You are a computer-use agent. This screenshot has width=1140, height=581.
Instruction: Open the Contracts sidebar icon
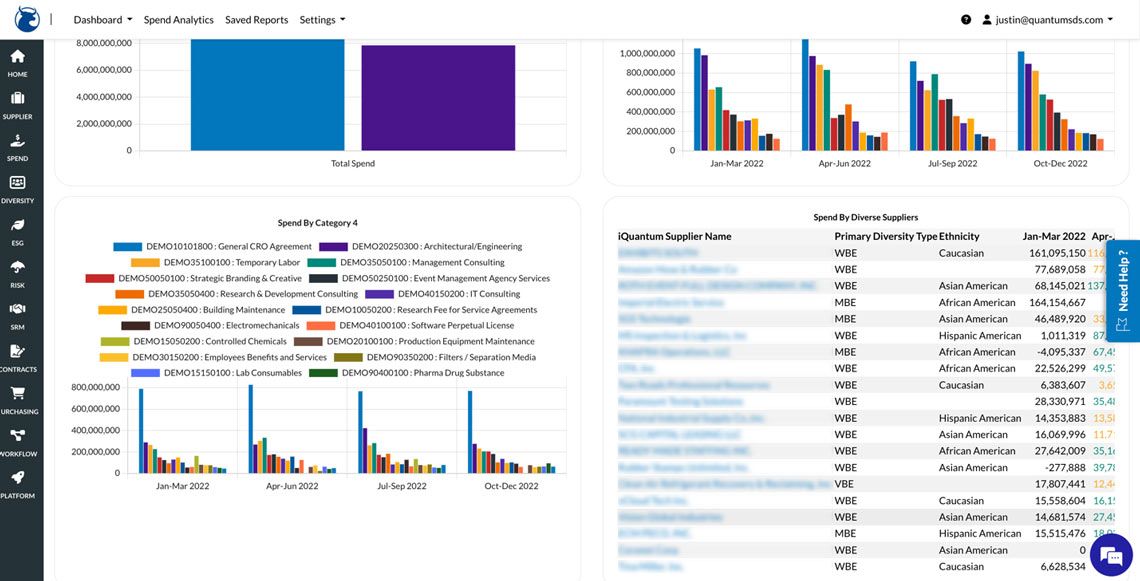(18, 357)
